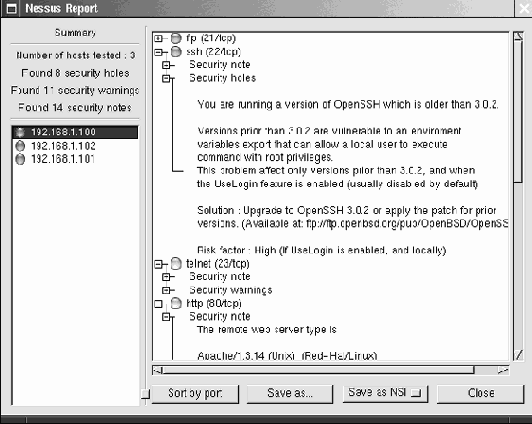This screenshot has width=532, height=424.
Task: Toggle the http (80/tcp) tree expander box
Action: pyautogui.click(x=158, y=304)
